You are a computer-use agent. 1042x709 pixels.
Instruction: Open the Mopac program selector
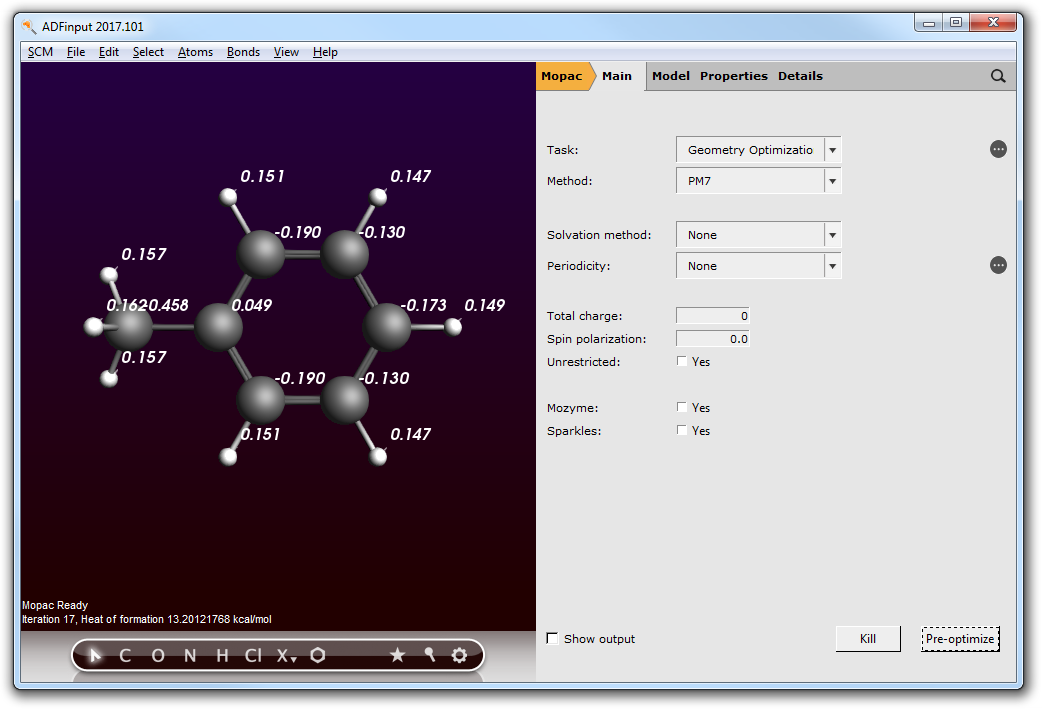click(562, 76)
